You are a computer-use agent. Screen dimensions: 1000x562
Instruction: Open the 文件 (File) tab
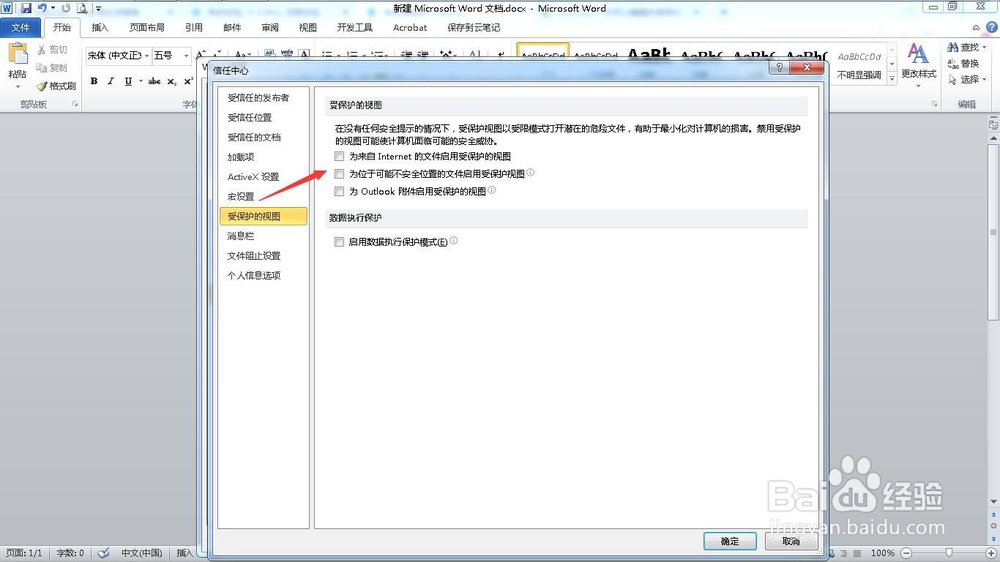(x=20, y=27)
